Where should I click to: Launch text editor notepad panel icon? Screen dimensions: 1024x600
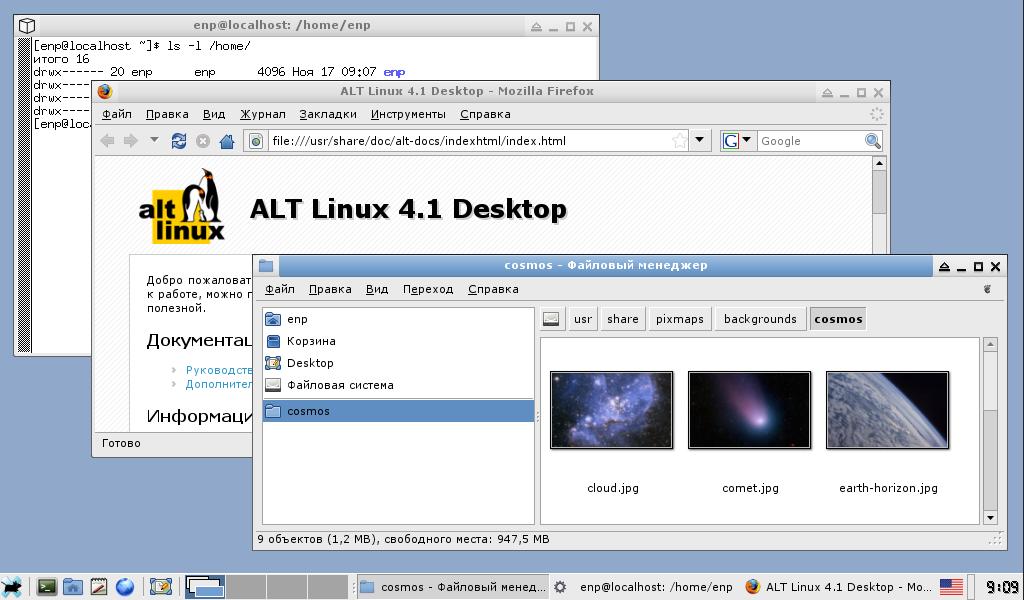tap(99, 586)
